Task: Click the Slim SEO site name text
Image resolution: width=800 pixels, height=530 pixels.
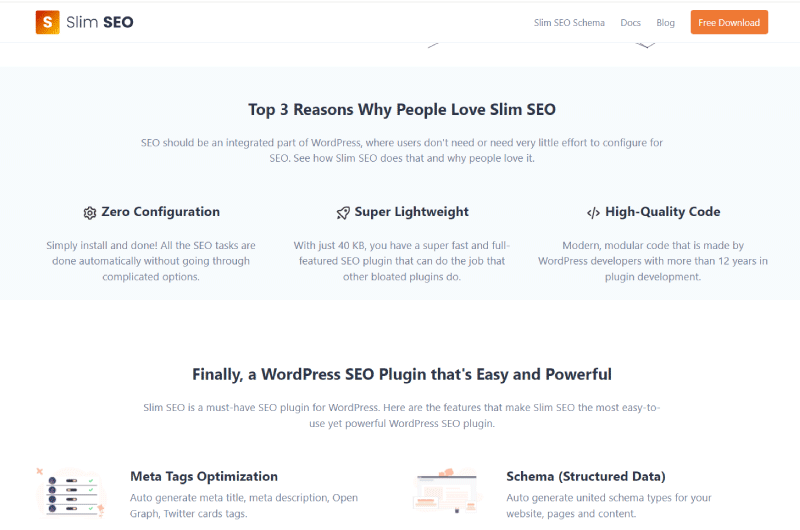Action: [x=99, y=22]
